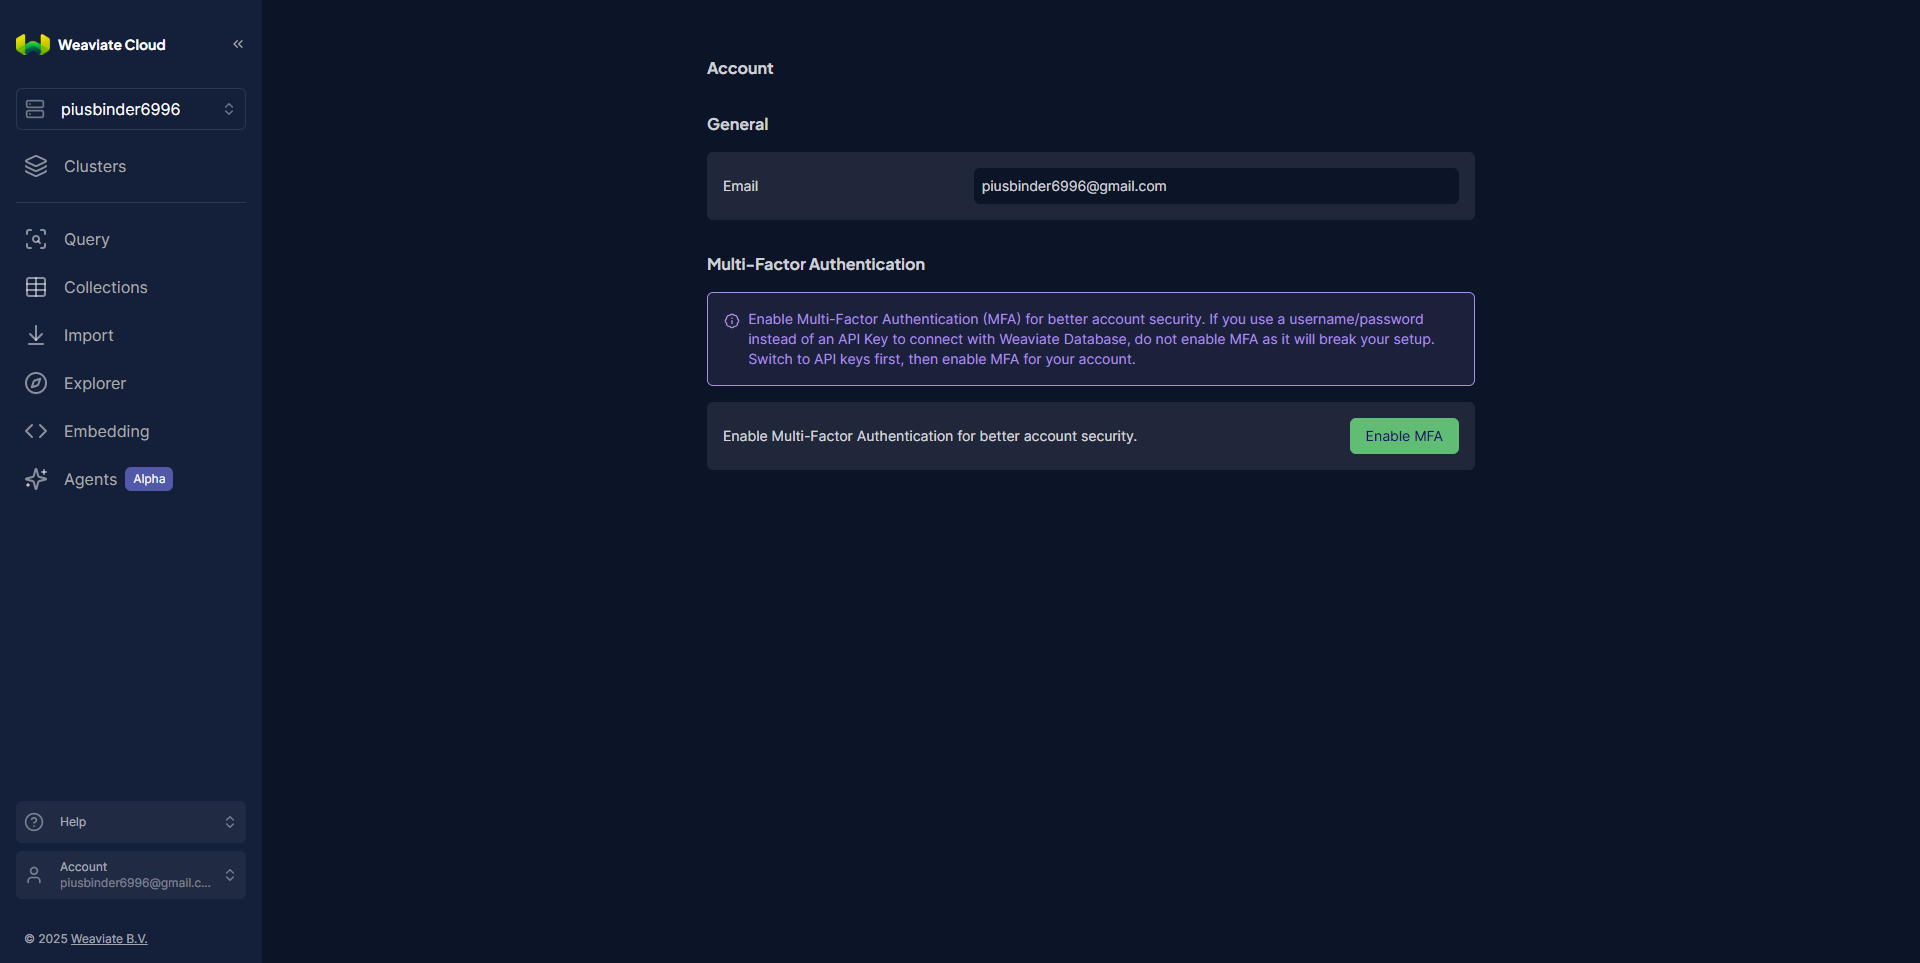Click the server icon beside piusbinder6996
The height and width of the screenshot is (963, 1920).
[x=35, y=109]
